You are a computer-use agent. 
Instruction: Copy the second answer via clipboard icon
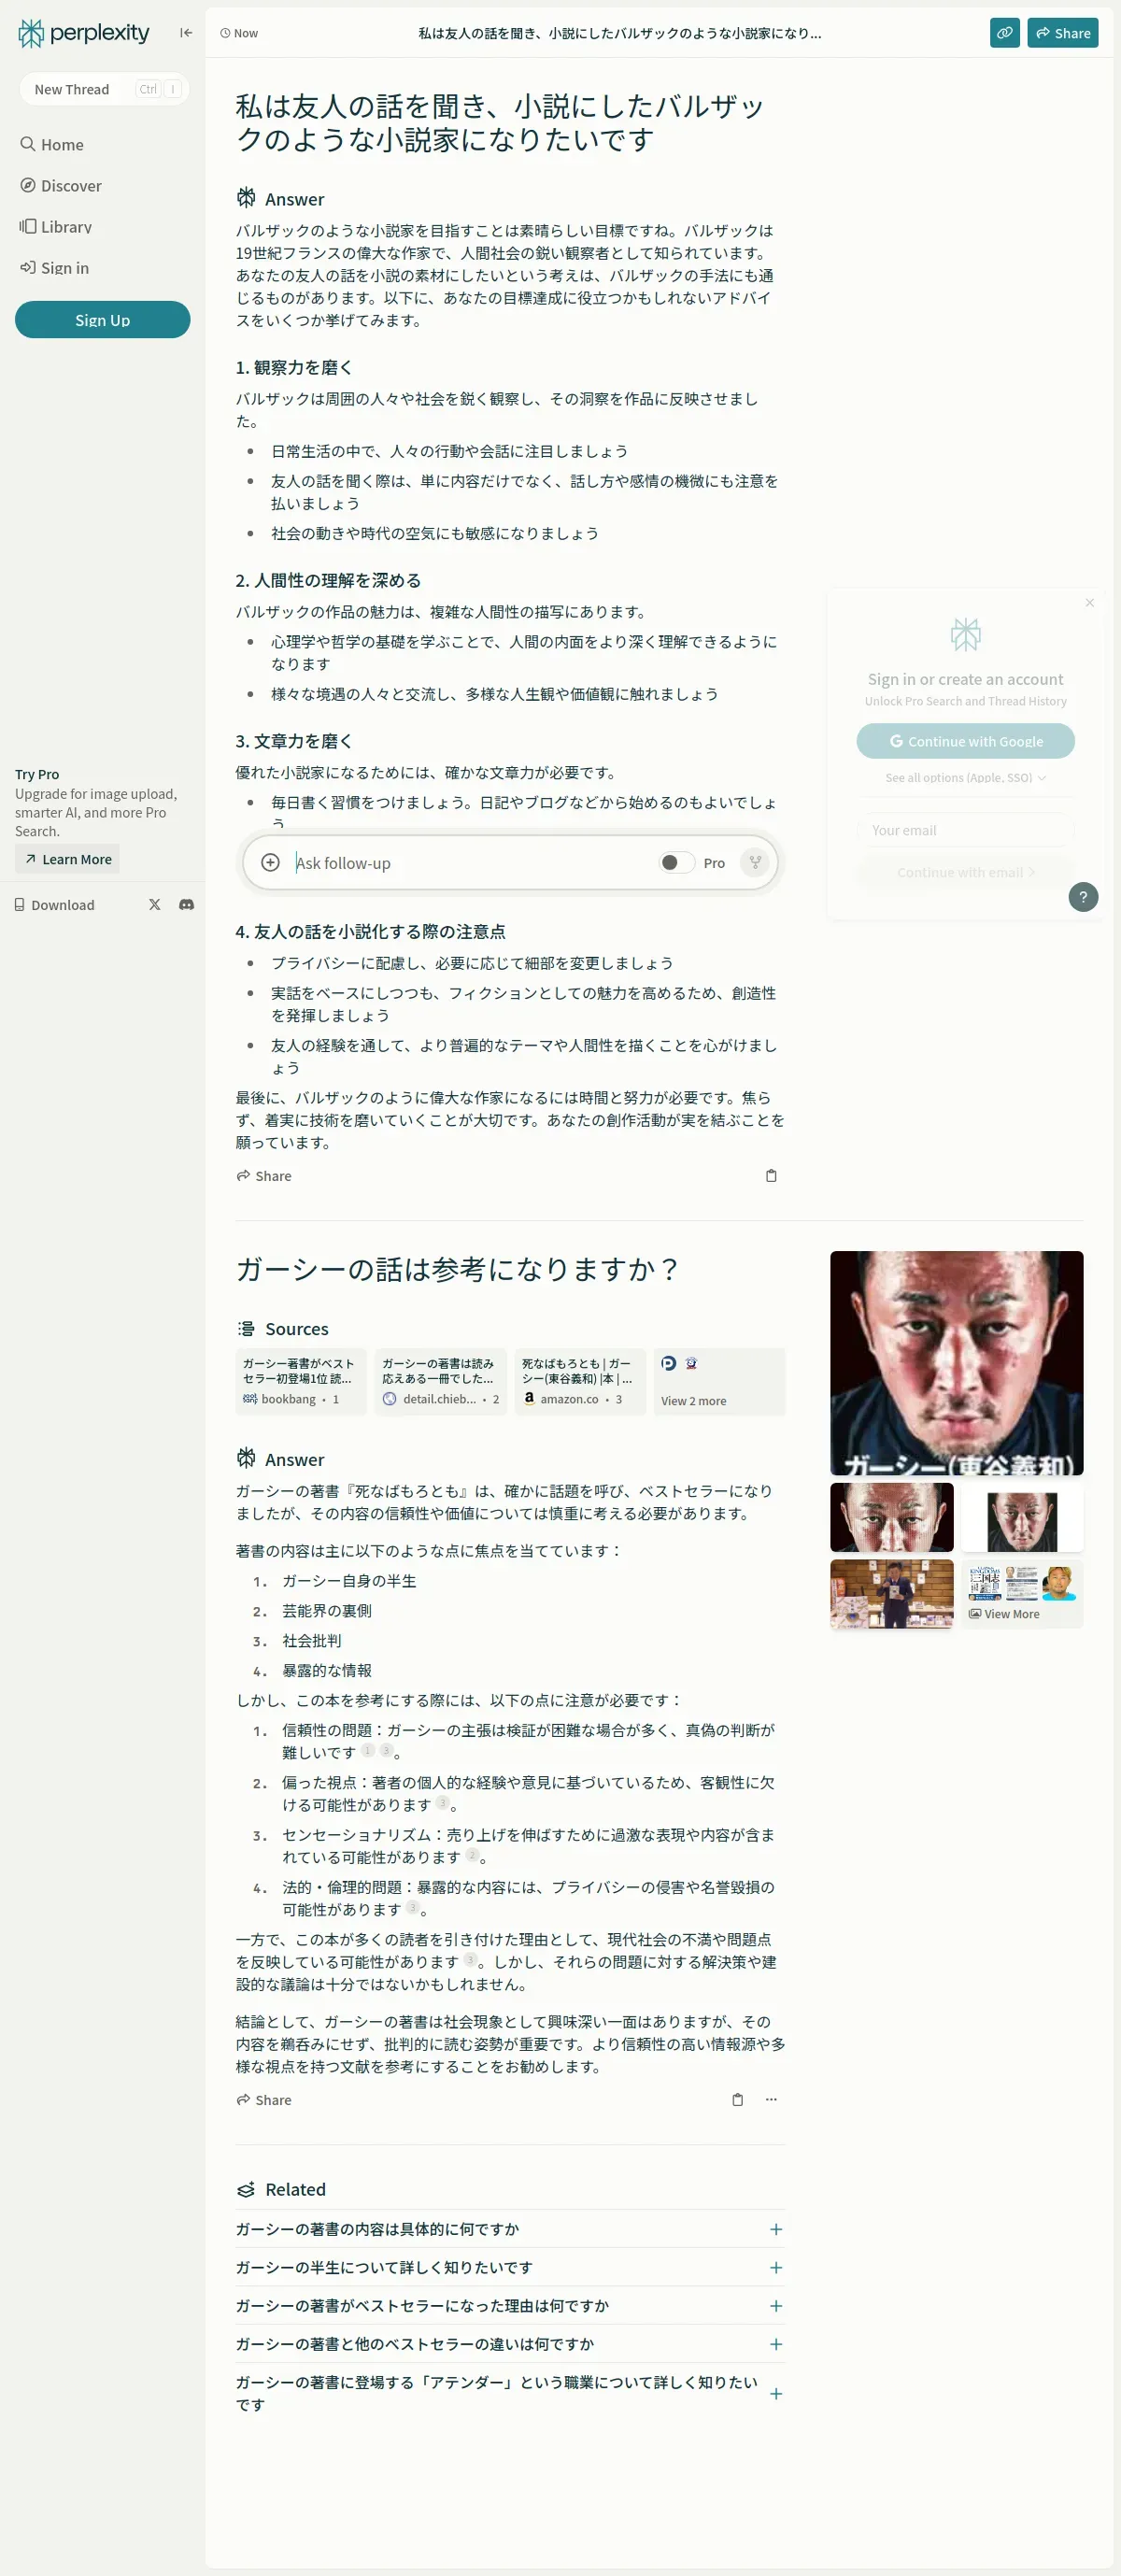click(x=738, y=2100)
